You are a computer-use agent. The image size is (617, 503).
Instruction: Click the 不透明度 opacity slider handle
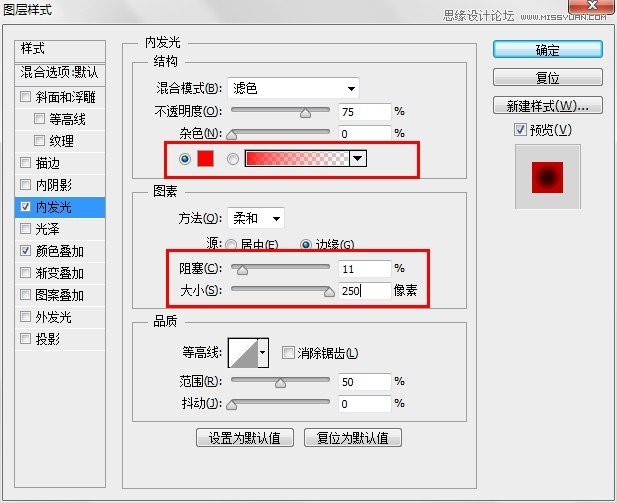click(x=305, y=113)
